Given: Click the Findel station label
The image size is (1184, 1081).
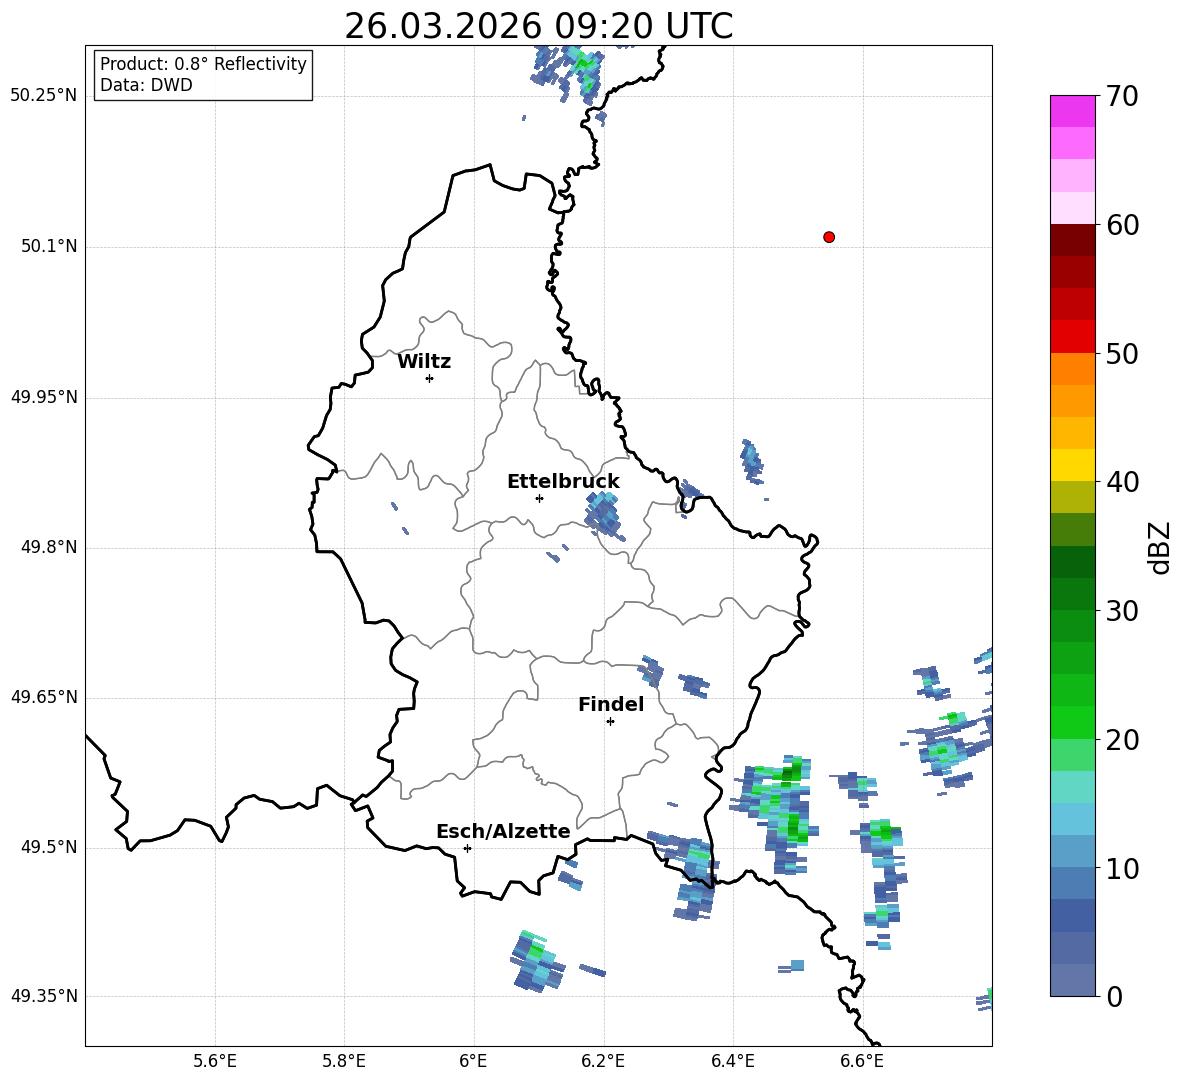Looking at the screenshot, I should point(611,705).
